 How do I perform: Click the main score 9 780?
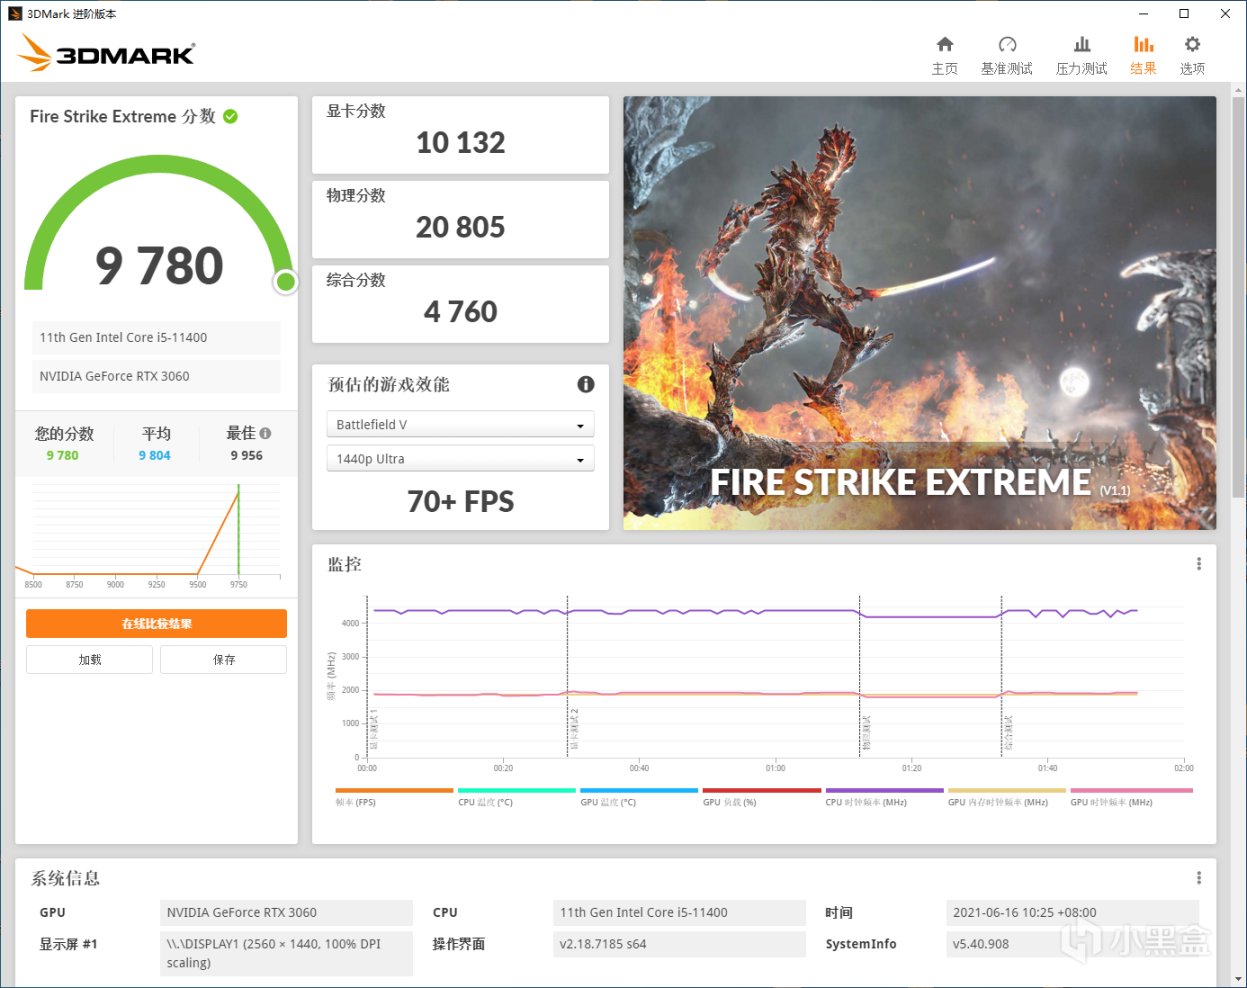(159, 266)
